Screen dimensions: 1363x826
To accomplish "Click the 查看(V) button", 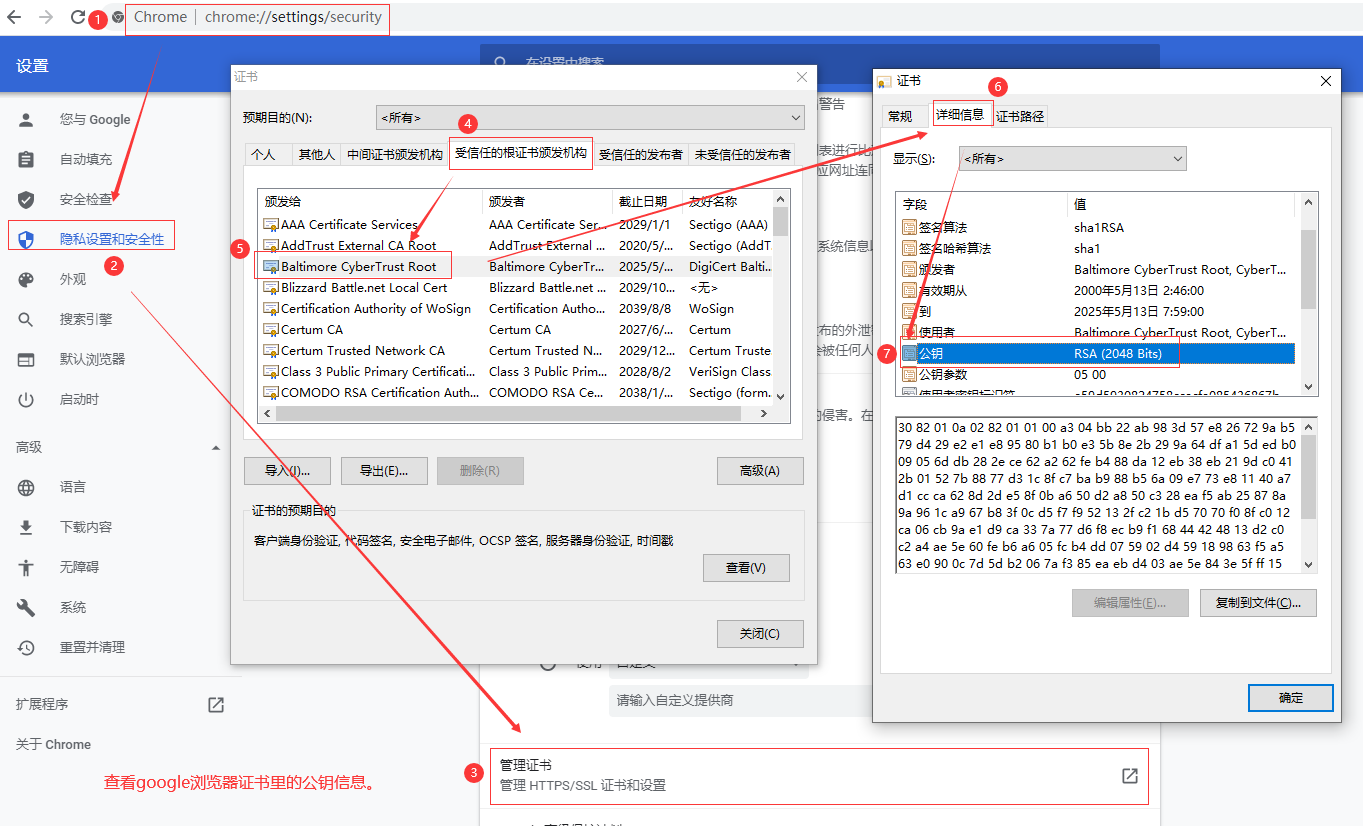I will pos(746,568).
